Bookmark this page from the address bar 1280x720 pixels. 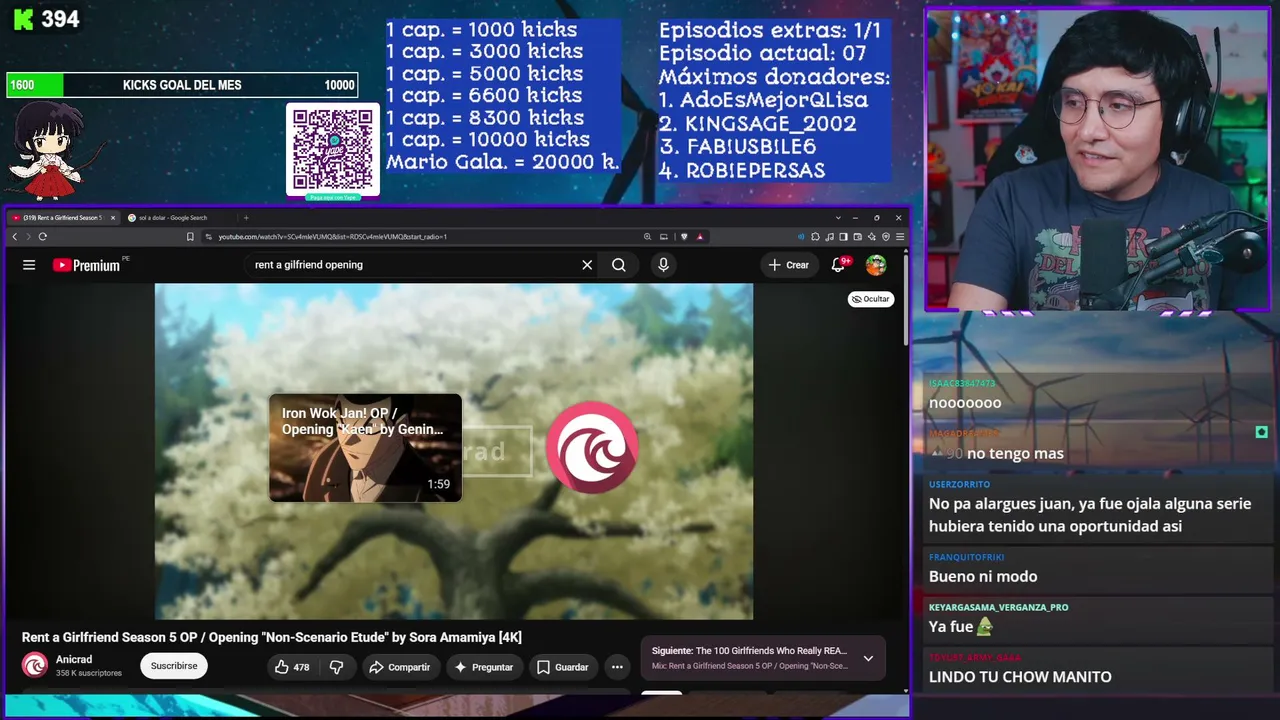coord(190,237)
